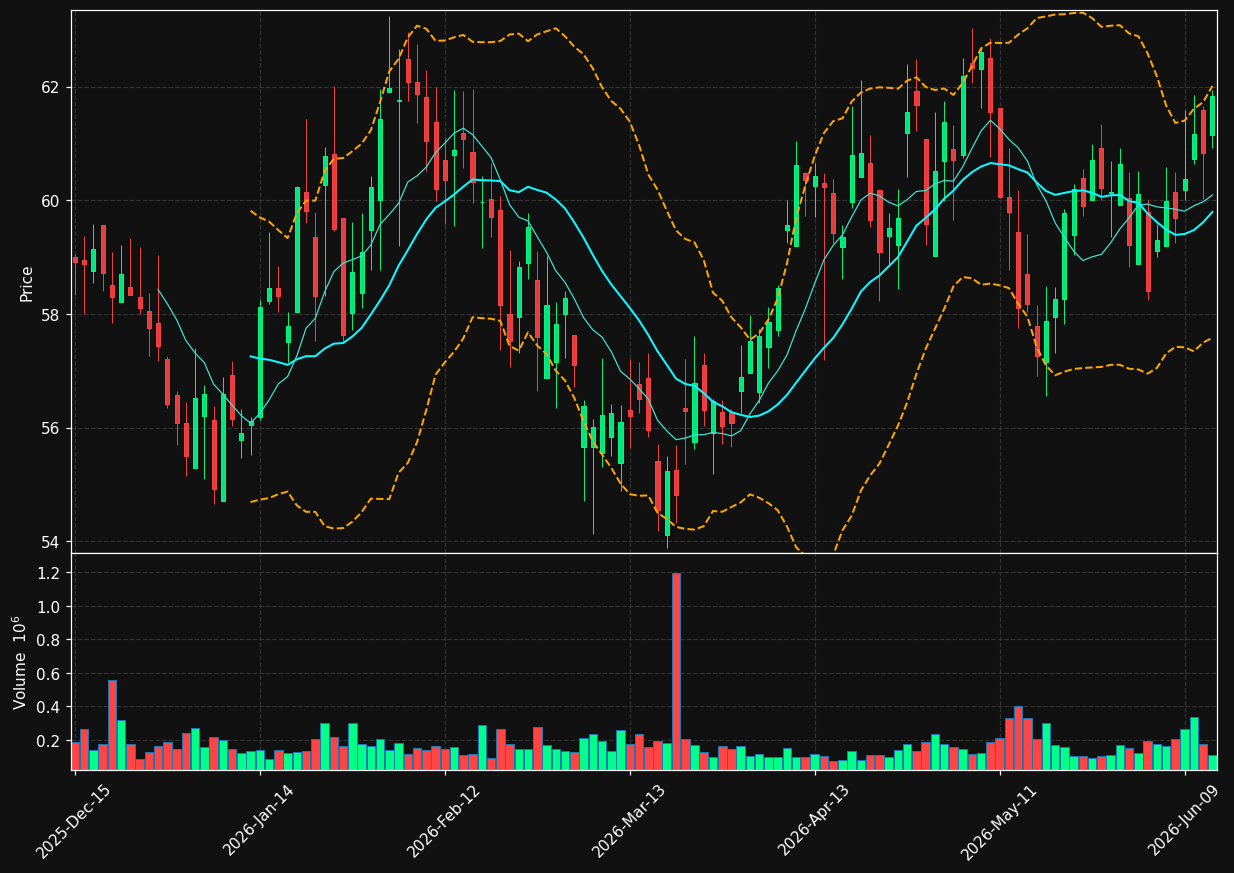
Task: Click the 2026-Jan-14 date label
Action: click(x=258, y=821)
